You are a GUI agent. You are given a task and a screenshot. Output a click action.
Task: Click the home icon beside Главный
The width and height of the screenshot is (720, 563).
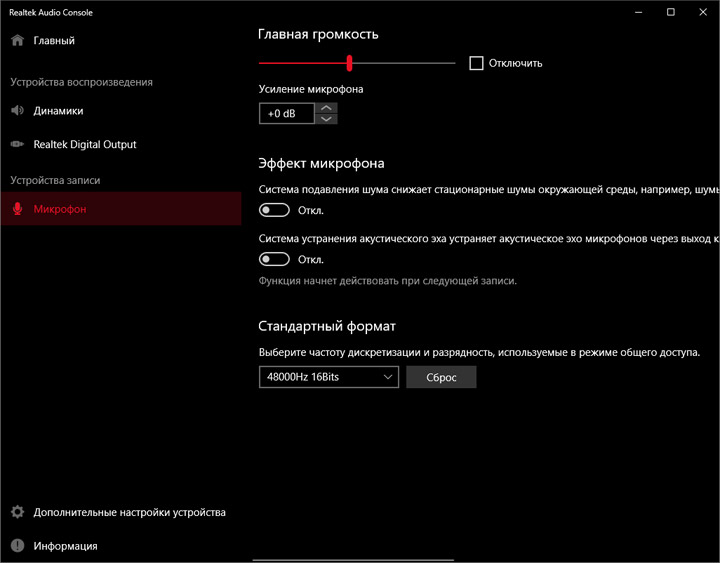17,40
